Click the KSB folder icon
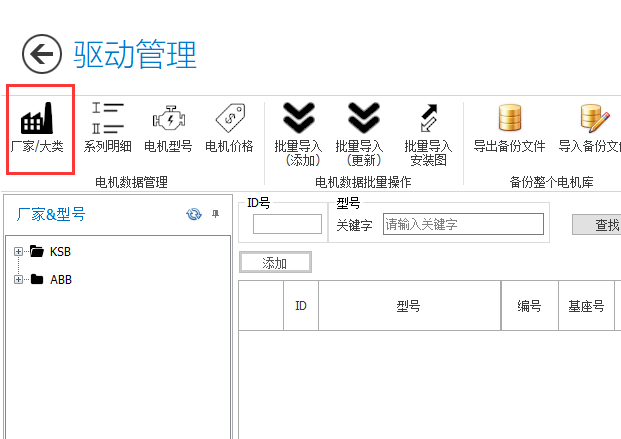This screenshot has height=439, width=621. coord(37,251)
